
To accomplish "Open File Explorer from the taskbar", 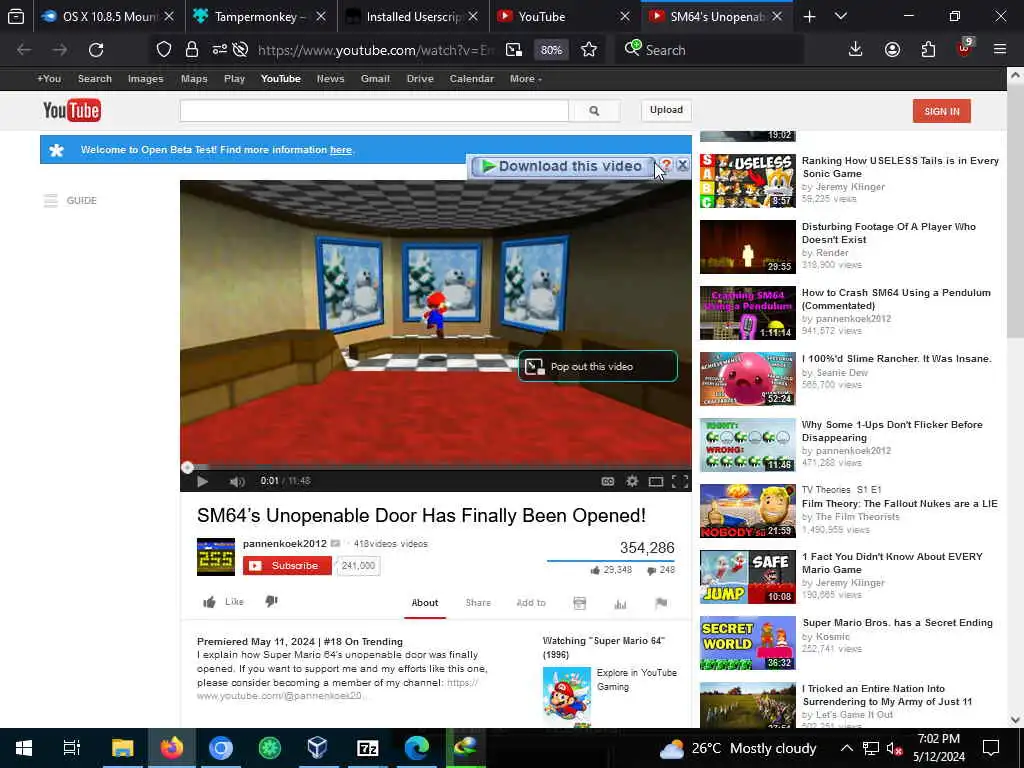I will [x=122, y=748].
